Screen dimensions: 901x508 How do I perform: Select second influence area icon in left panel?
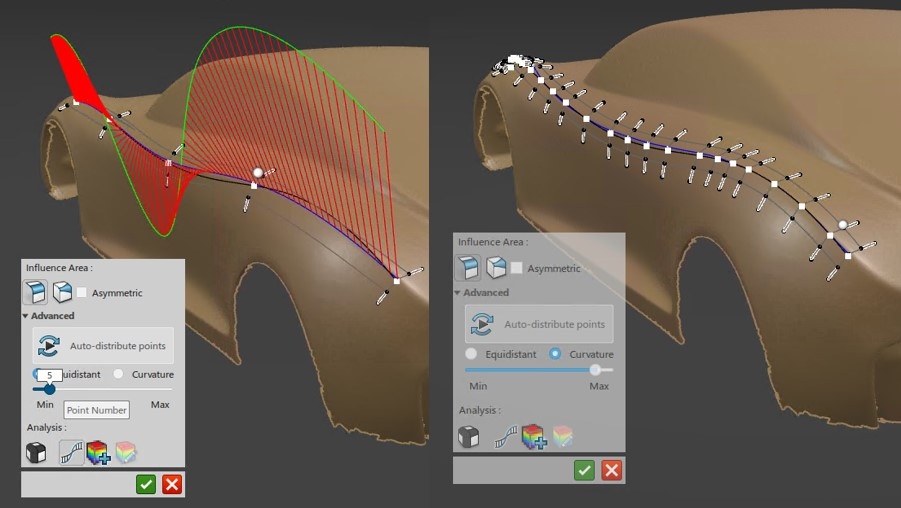[x=63, y=292]
